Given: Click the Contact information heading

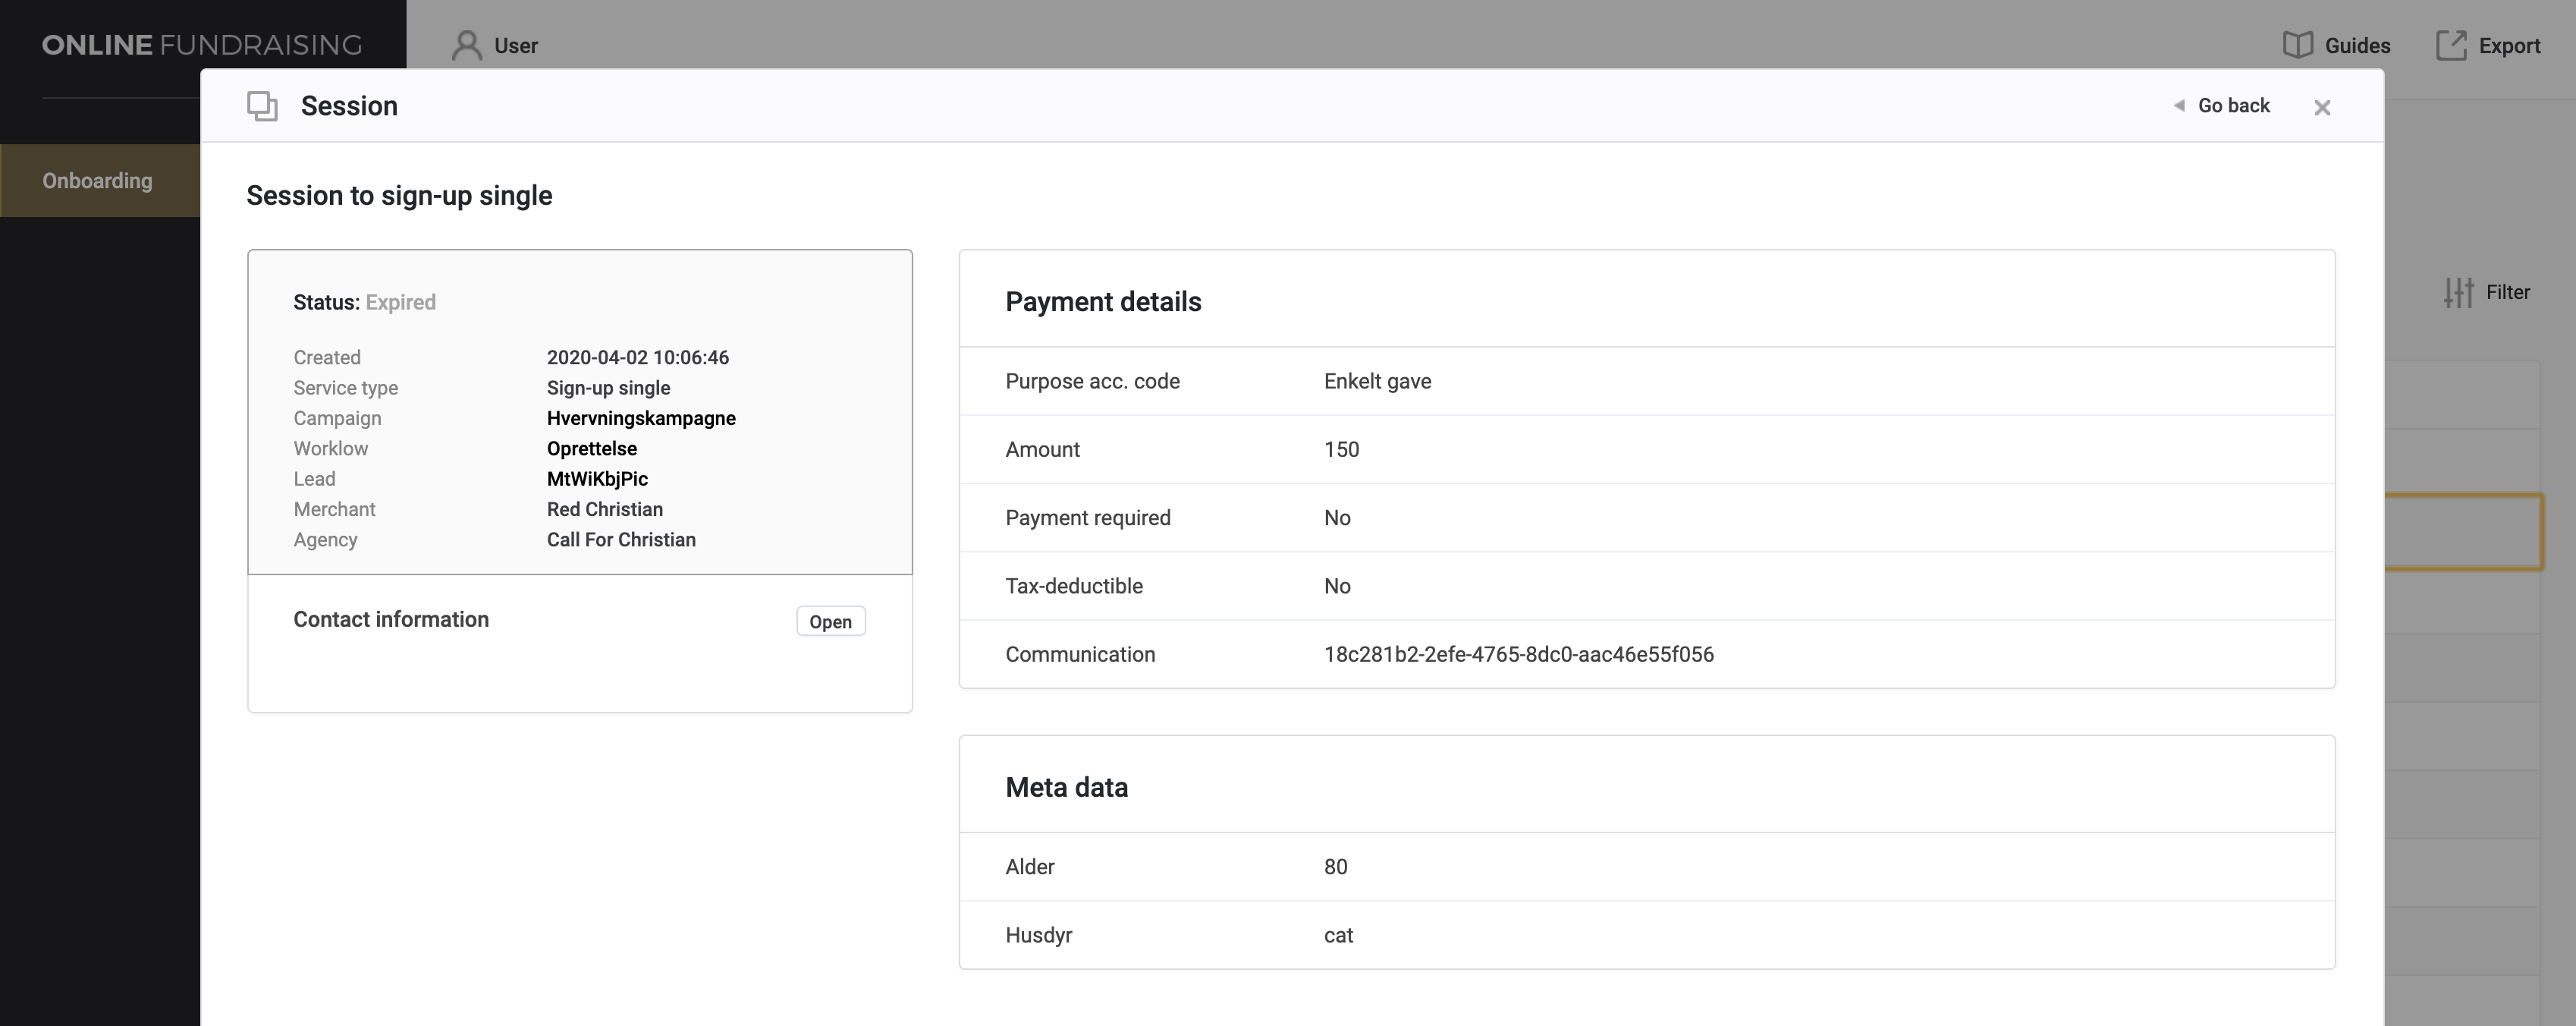Looking at the screenshot, I should tap(391, 620).
